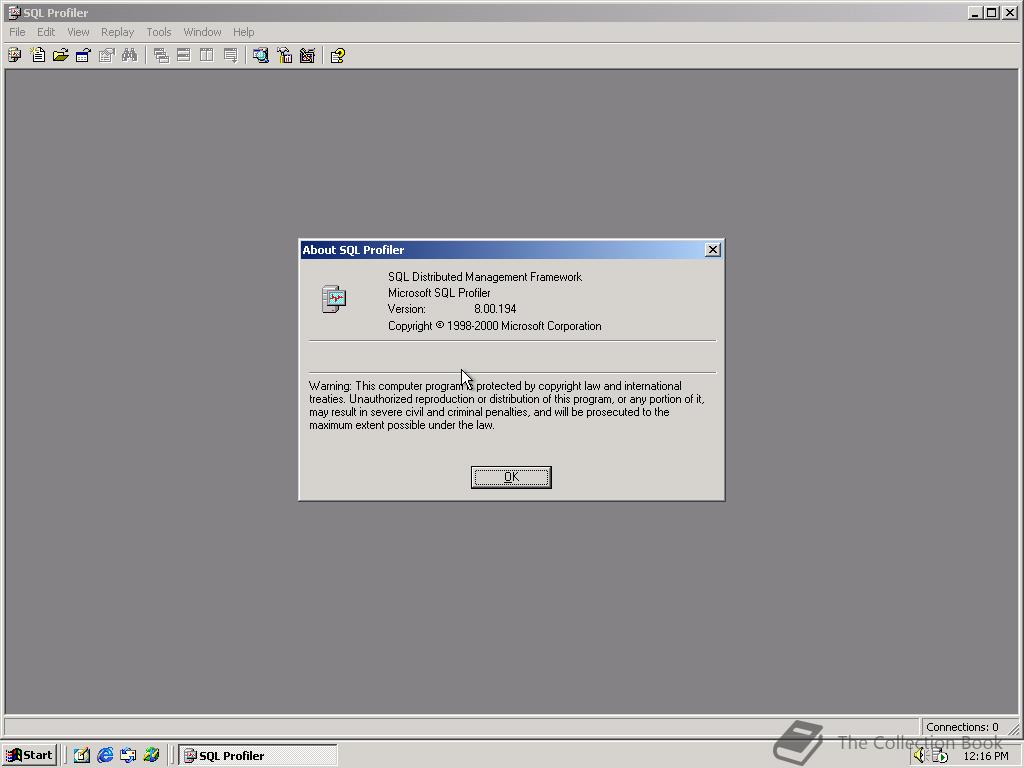Open the Tools menu

click(x=159, y=32)
